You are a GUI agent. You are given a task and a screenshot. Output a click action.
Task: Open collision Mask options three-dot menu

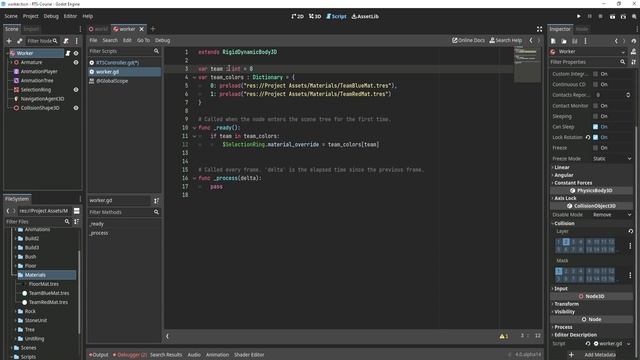click(630, 275)
